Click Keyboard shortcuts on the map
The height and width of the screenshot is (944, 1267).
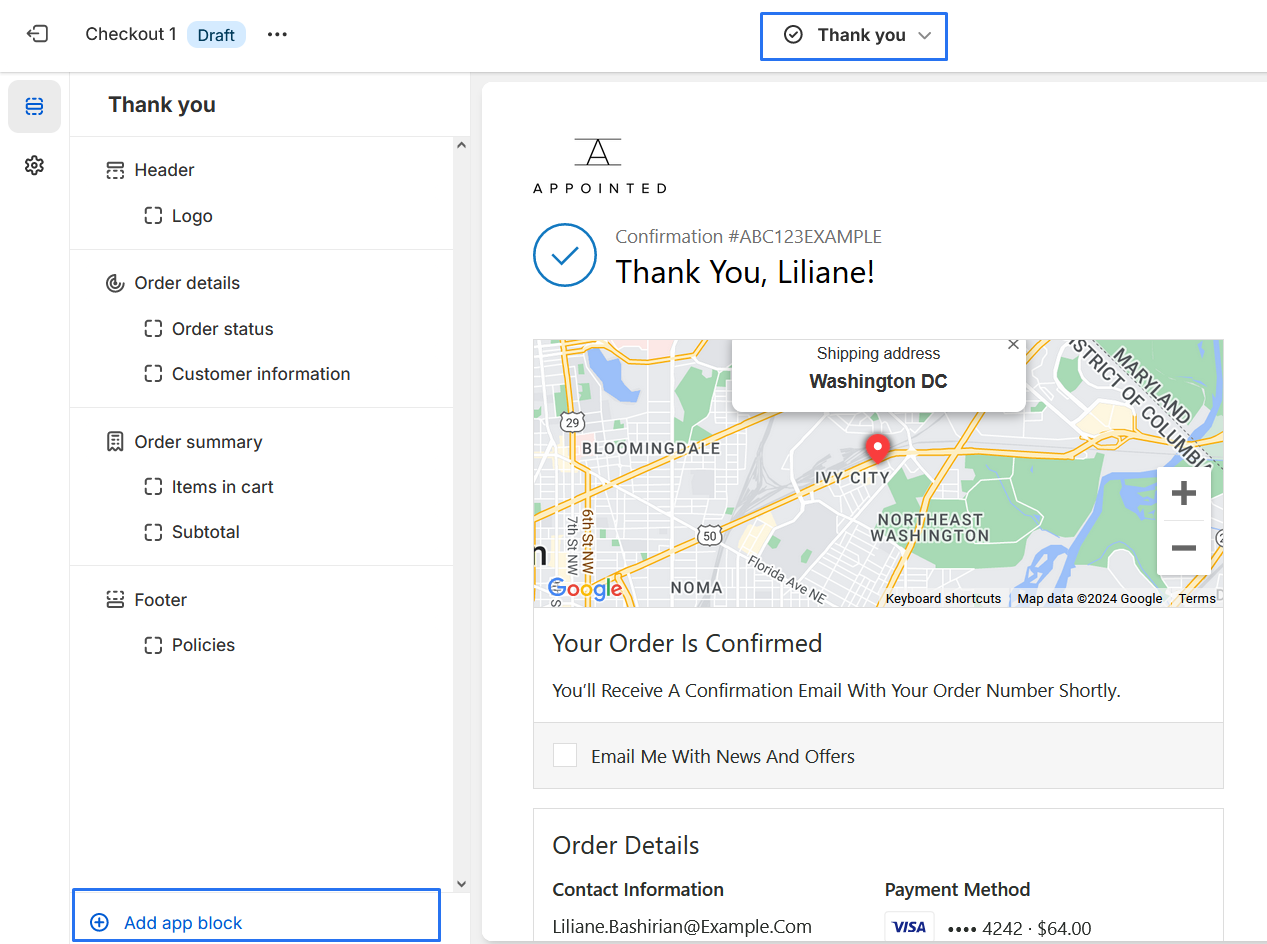[943, 599]
